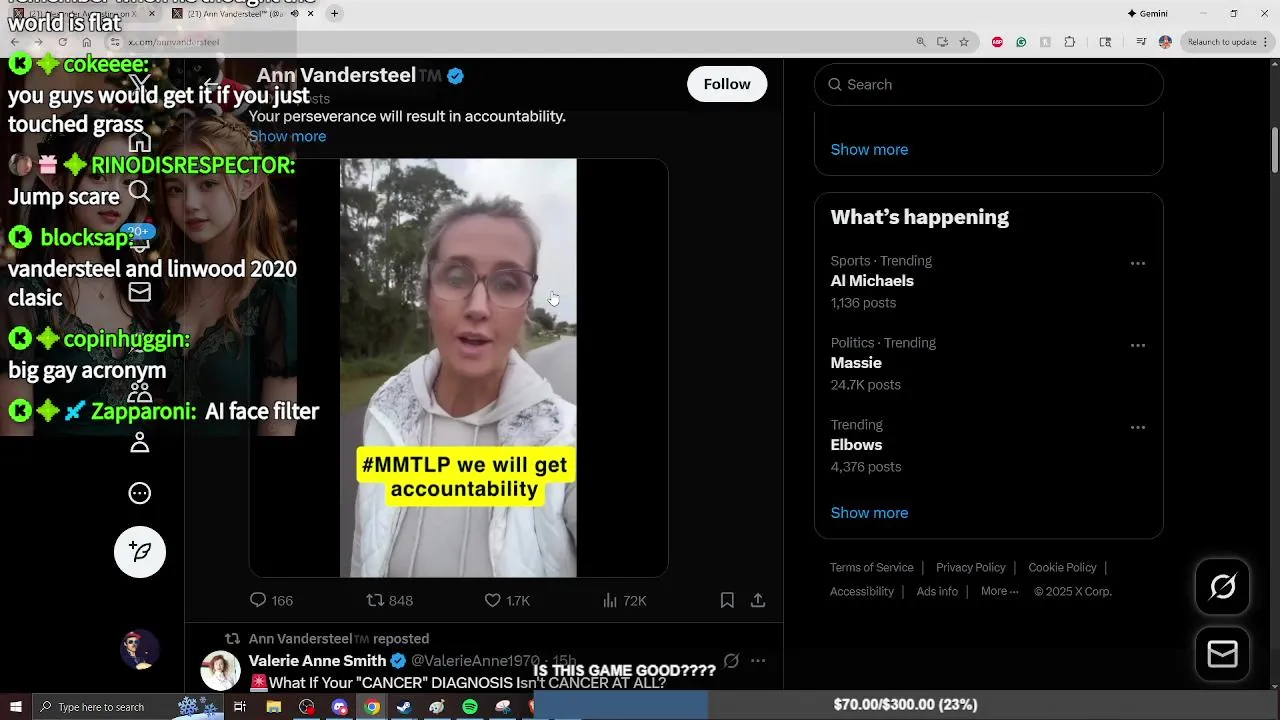Open more options for Al Michaels trend

coord(1138,264)
